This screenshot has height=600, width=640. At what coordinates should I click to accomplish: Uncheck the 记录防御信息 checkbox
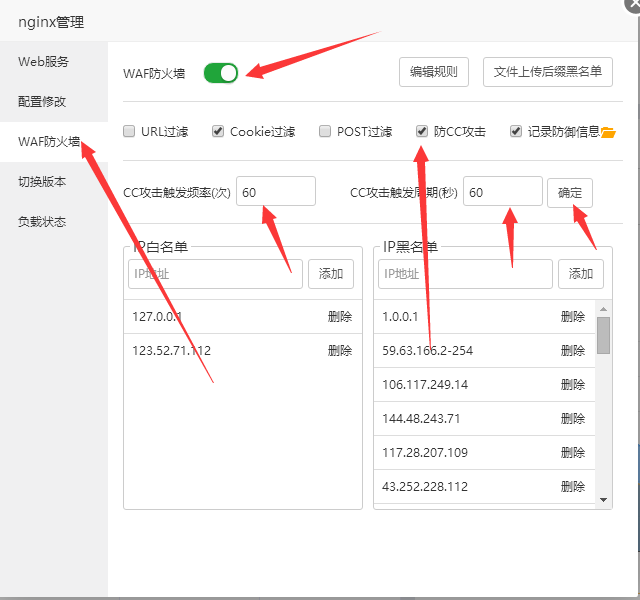tap(516, 131)
